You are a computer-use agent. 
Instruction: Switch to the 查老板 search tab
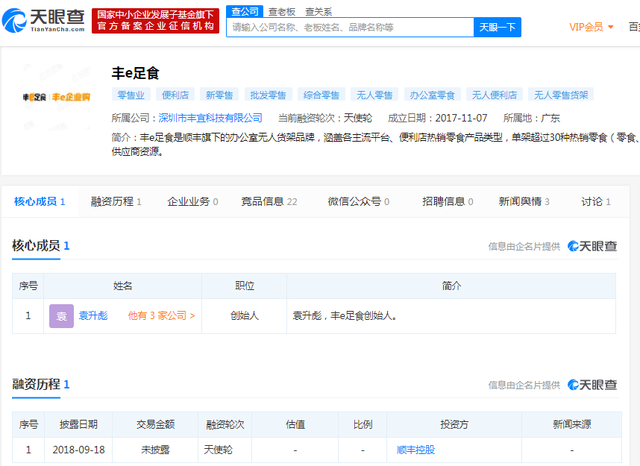pyautogui.click(x=281, y=10)
